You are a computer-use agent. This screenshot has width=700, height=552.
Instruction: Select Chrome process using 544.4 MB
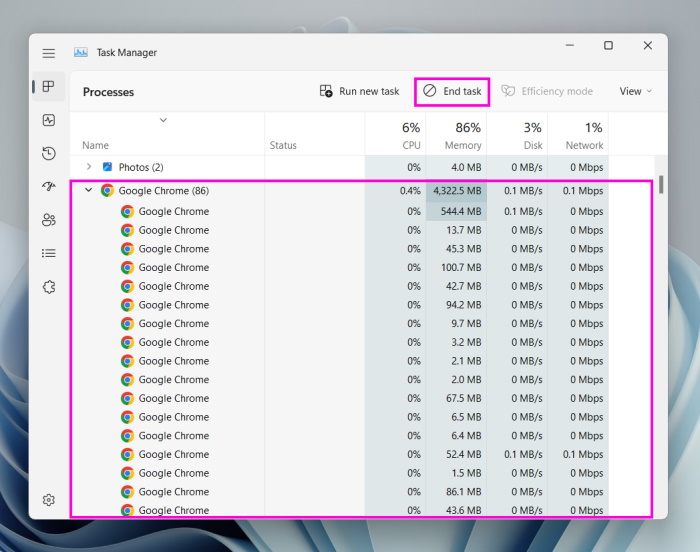pyautogui.click(x=173, y=211)
